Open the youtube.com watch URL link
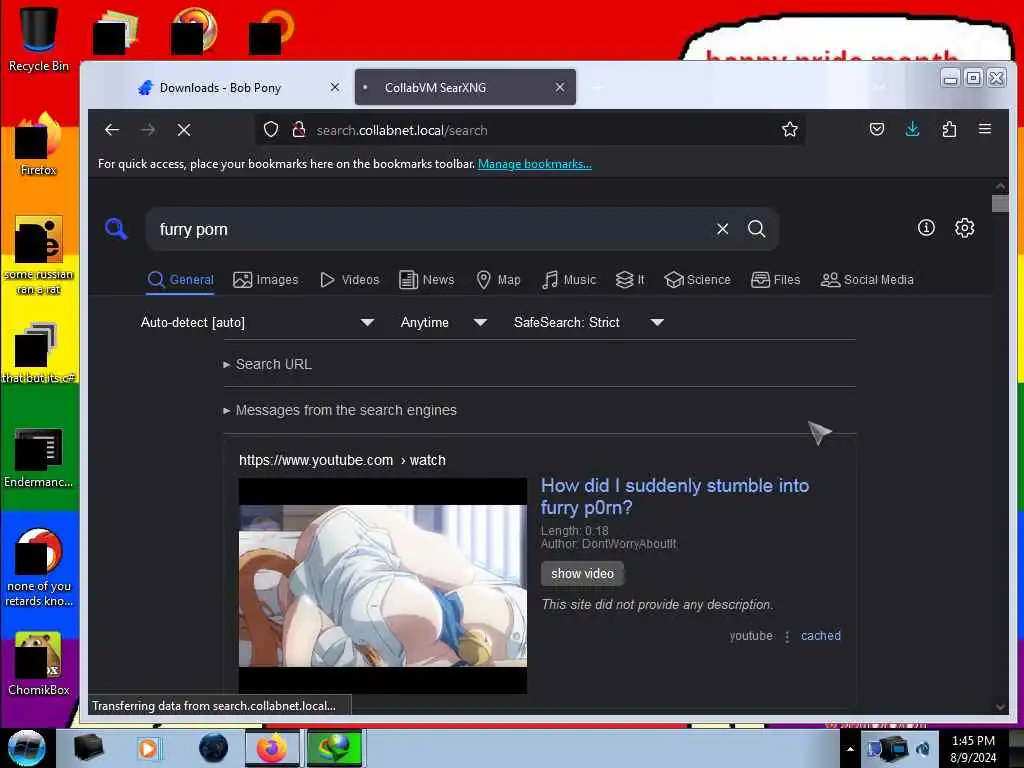 coord(342,460)
